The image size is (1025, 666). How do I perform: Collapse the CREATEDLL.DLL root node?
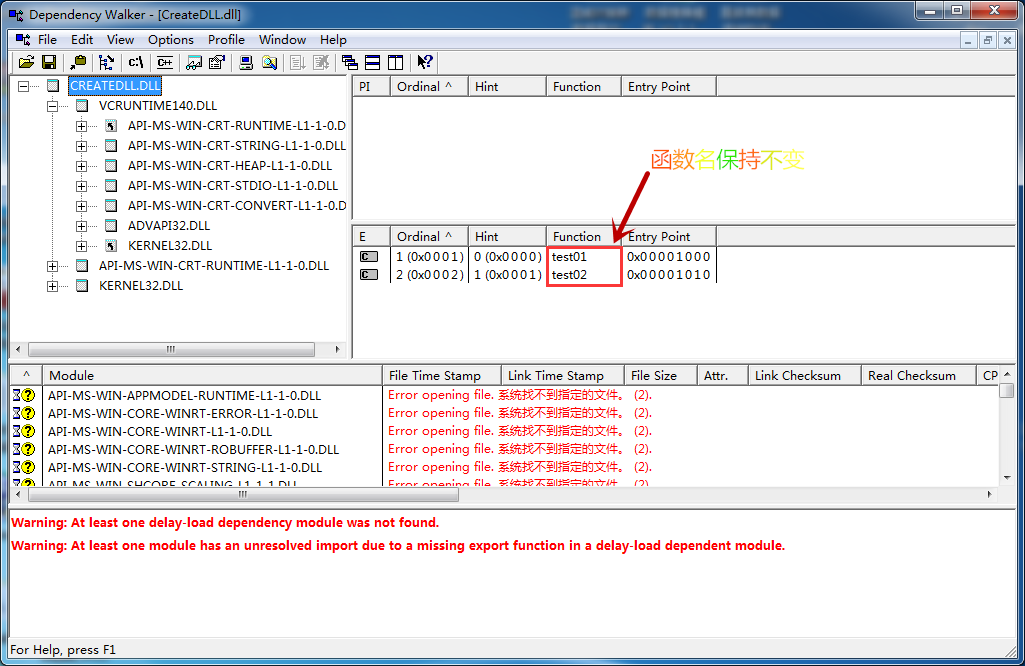click(24, 86)
